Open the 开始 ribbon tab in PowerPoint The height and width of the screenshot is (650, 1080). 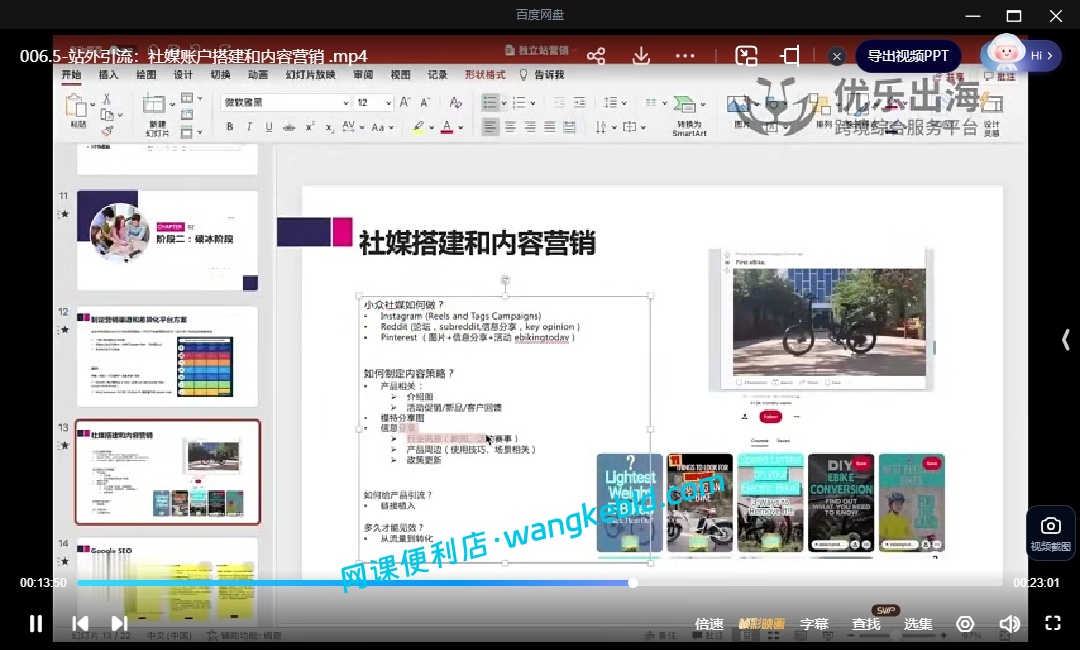[71, 74]
